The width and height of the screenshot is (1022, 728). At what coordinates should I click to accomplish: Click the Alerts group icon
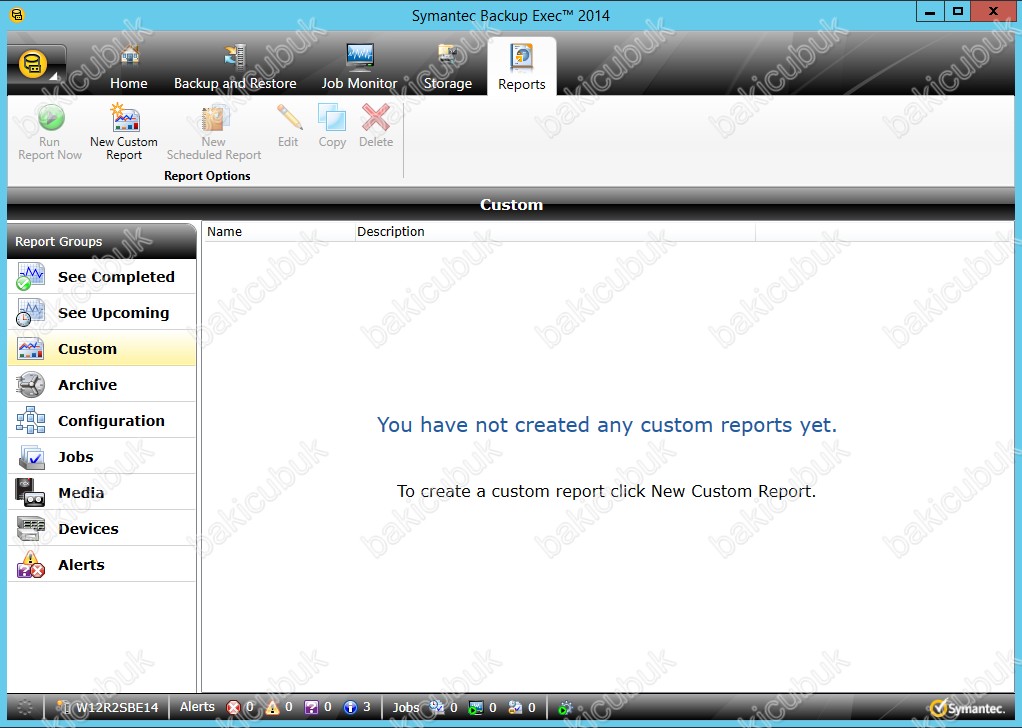pyautogui.click(x=30, y=564)
